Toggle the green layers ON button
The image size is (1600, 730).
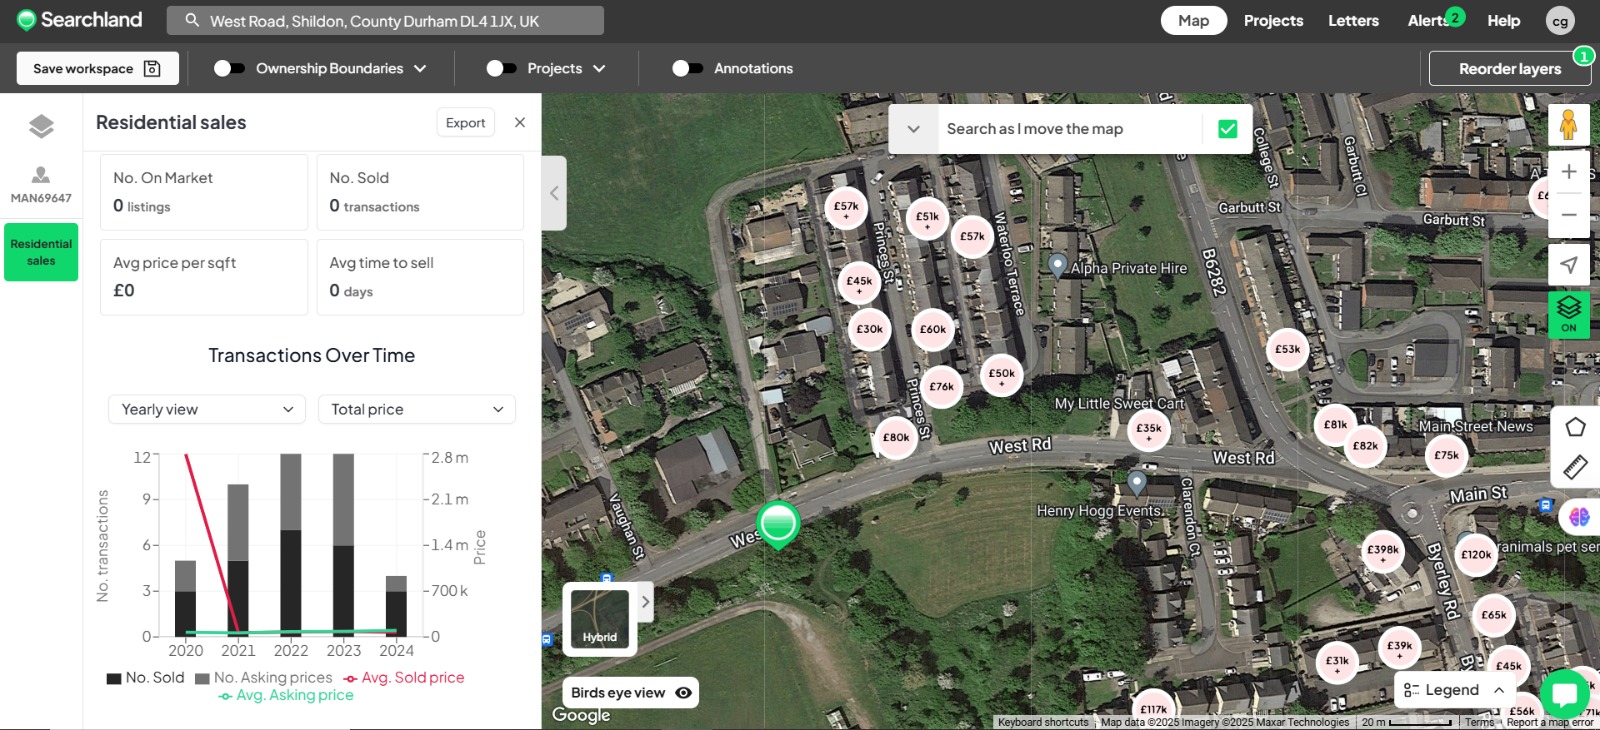pyautogui.click(x=1569, y=314)
